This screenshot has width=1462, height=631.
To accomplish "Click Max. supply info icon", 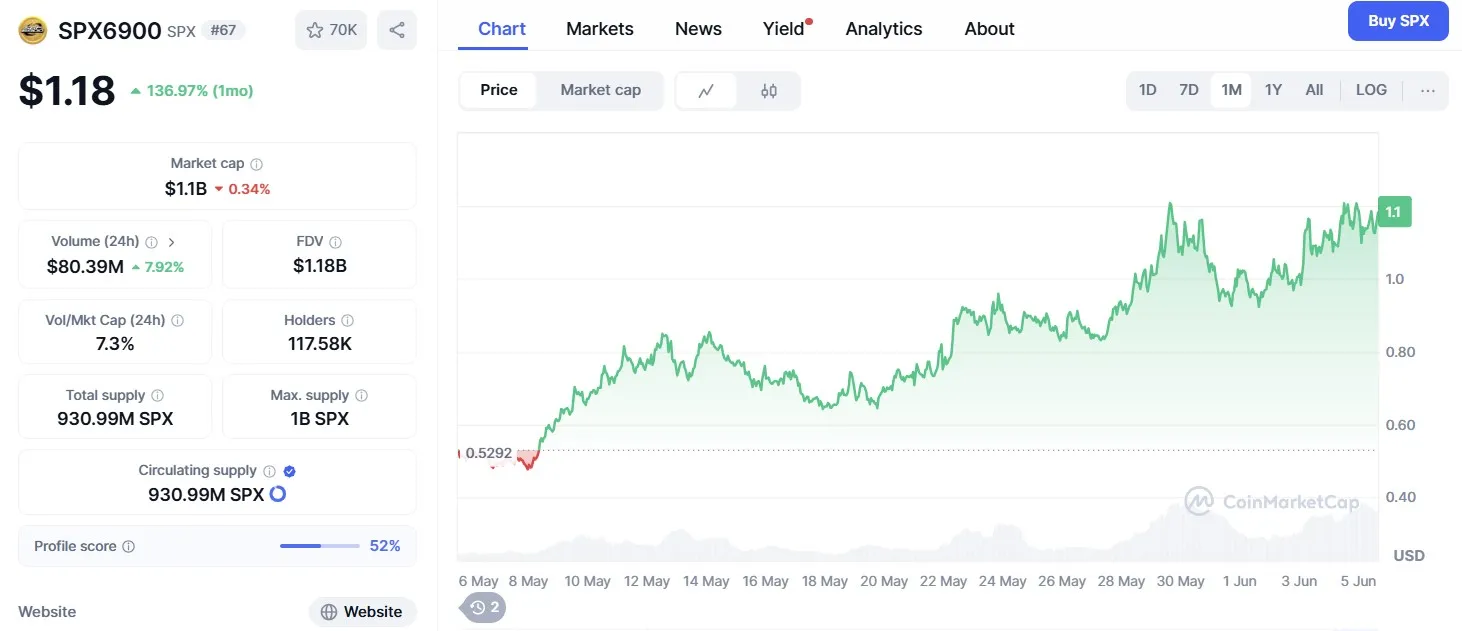I will tap(362, 396).
